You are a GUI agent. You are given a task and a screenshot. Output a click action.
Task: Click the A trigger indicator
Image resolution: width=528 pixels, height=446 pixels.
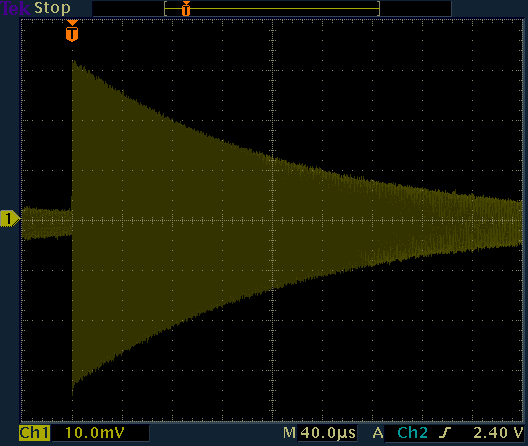[378, 433]
